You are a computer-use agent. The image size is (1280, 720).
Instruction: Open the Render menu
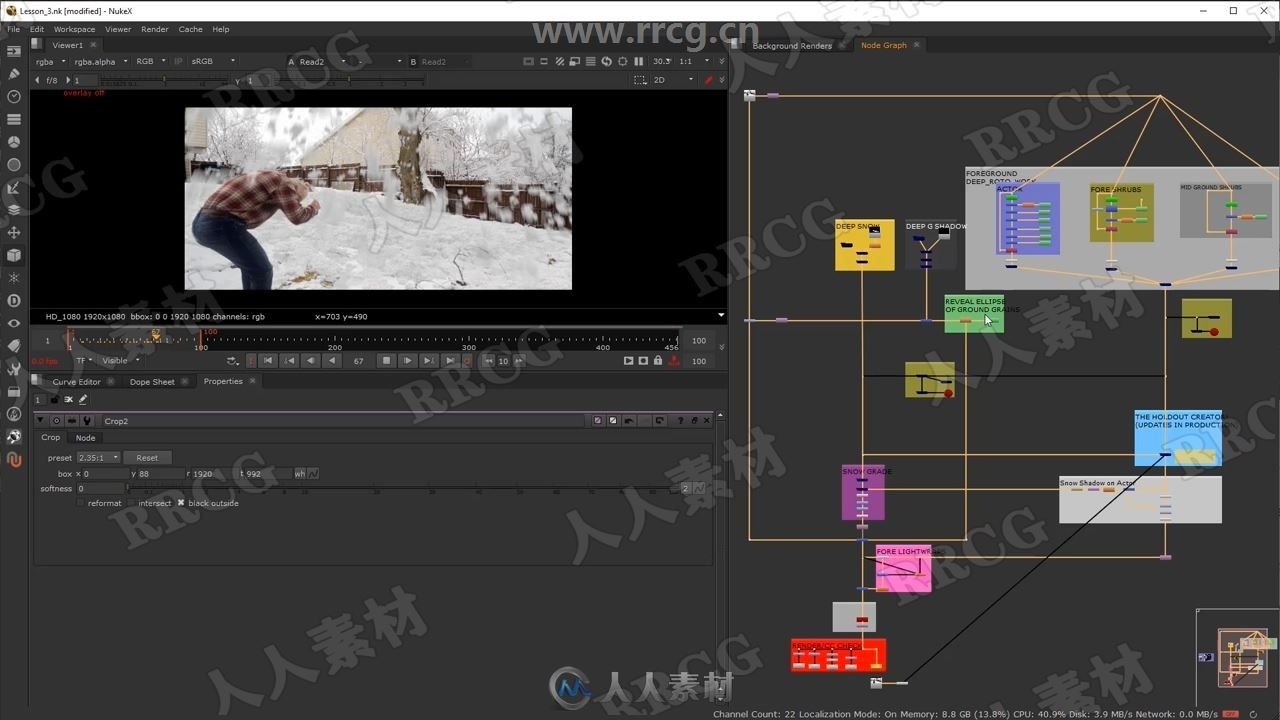(155, 29)
